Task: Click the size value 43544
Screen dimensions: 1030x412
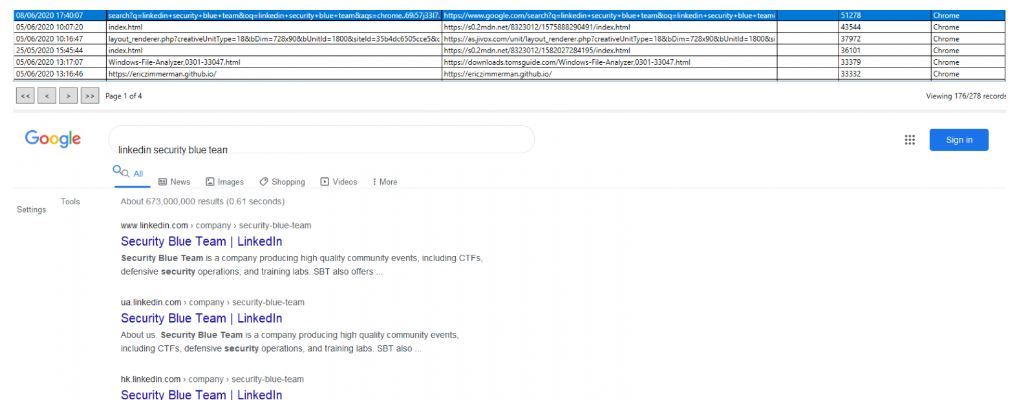Action: tap(850, 27)
